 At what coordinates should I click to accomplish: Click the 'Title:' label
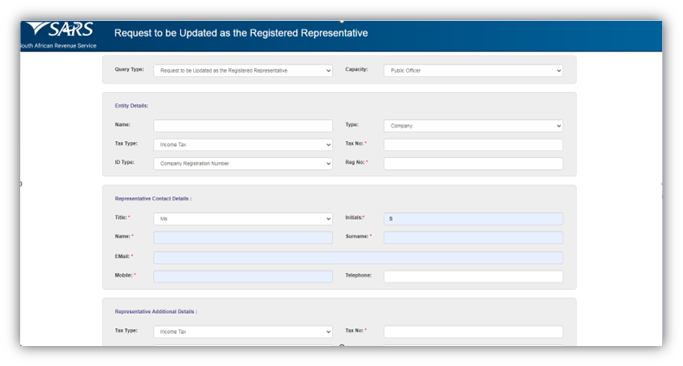point(122,217)
